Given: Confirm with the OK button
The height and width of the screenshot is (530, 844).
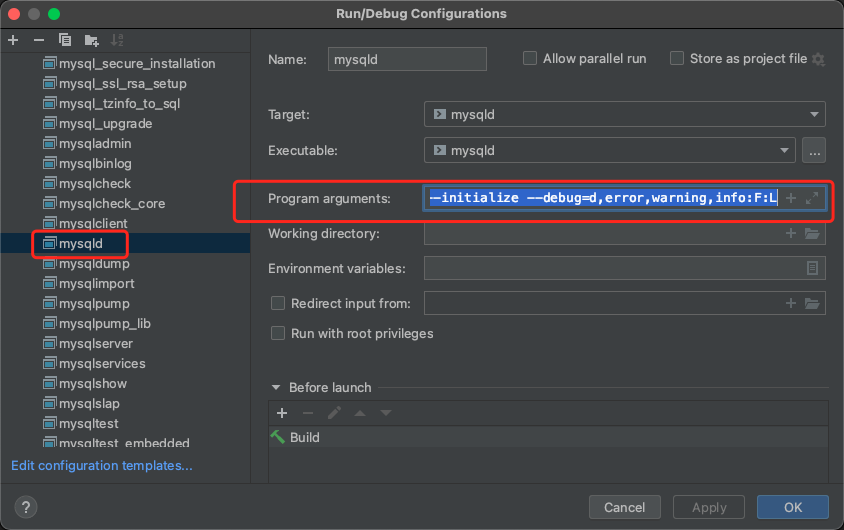Looking at the screenshot, I should (x=793, y=507).
